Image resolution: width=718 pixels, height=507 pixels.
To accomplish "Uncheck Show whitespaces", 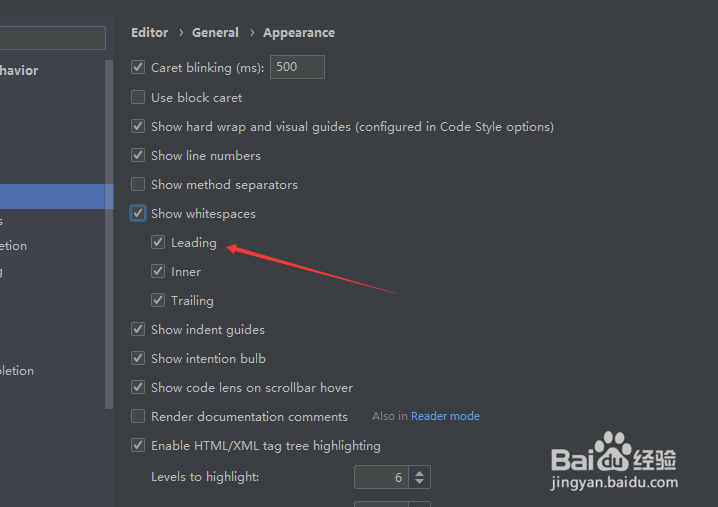I will (x=138, y=213).
